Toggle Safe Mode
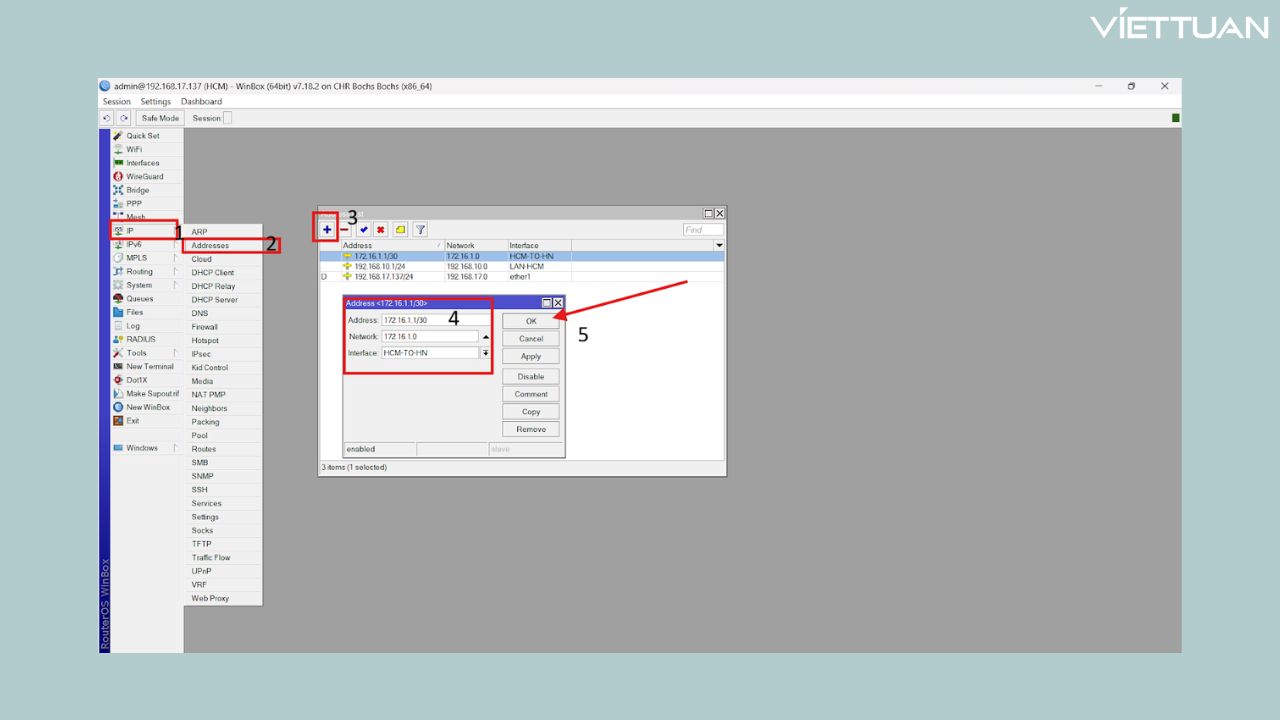 pyautogui.click(x=160, y=118)
